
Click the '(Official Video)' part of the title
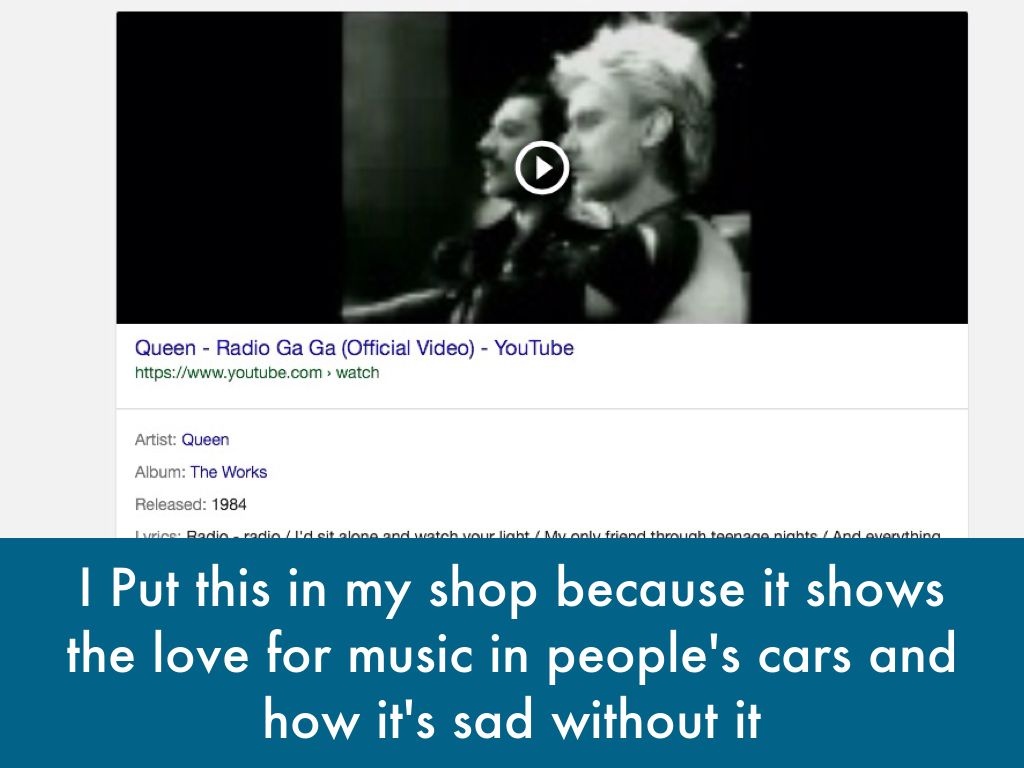408,348
